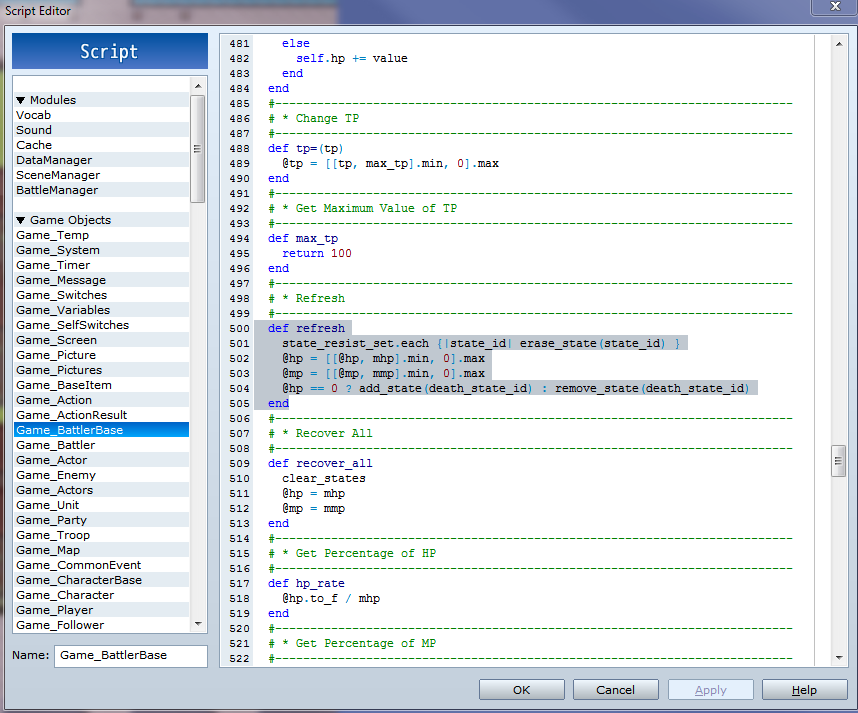The image size is (858, 713).
Task: Click code editor scroll down arrow
Action: 839,657
